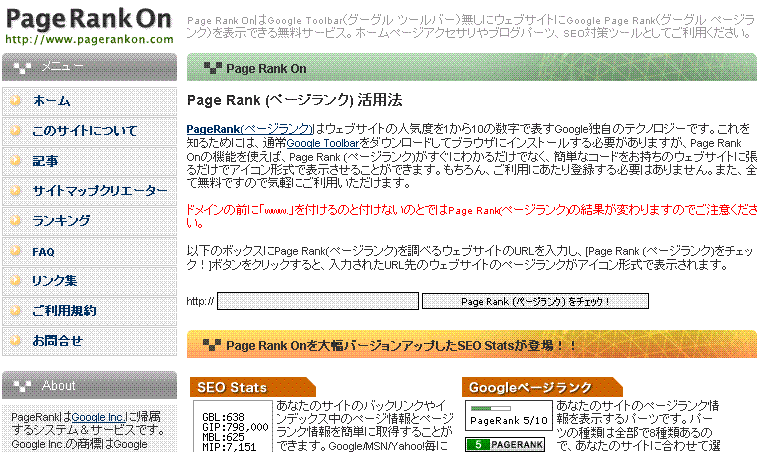Image resolution: width=766 pixels, height=452 pixels.
Task: Click the URL input field after http://
Action: tap(318, 301)
